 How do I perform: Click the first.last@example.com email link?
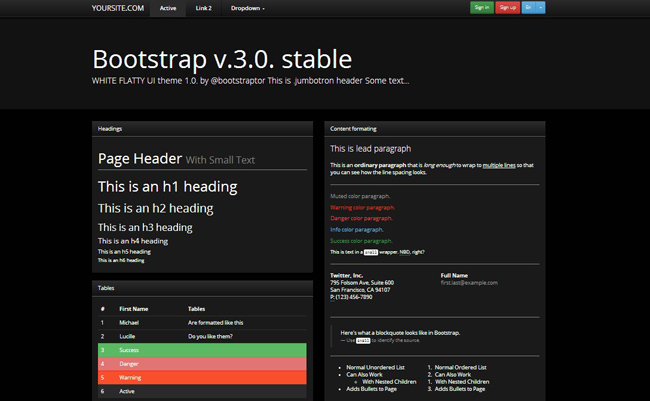click(x=469, y=283)
